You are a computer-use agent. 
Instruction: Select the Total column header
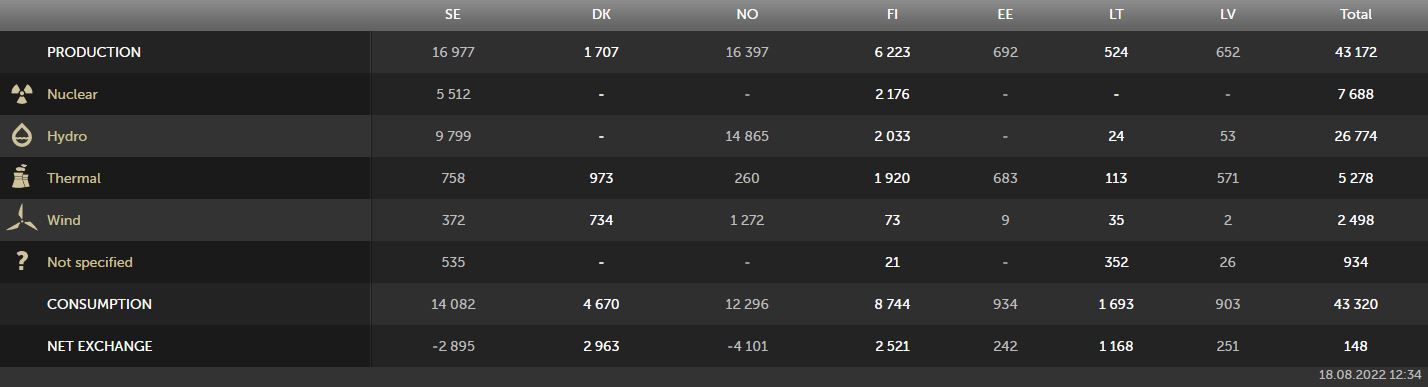click(1356, 14)
